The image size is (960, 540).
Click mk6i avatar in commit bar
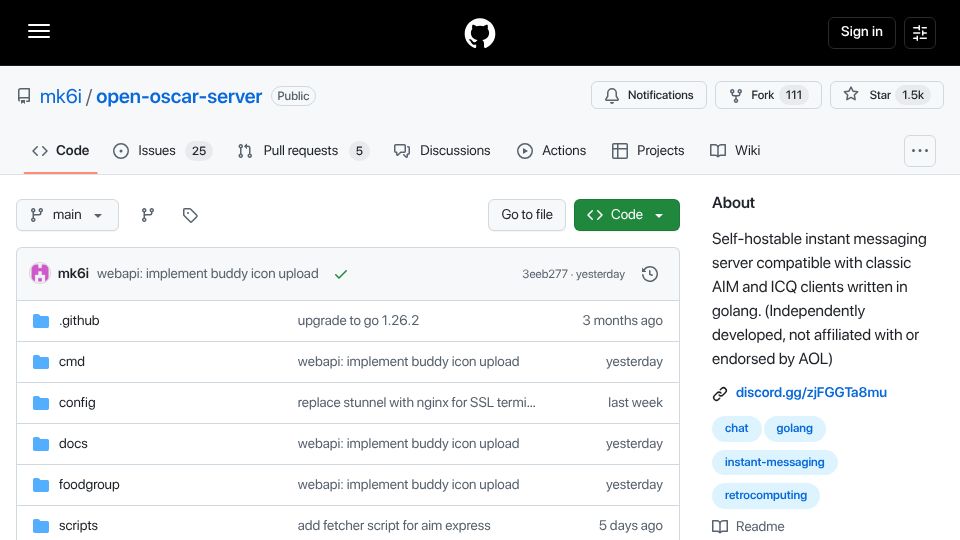point(40,273)
